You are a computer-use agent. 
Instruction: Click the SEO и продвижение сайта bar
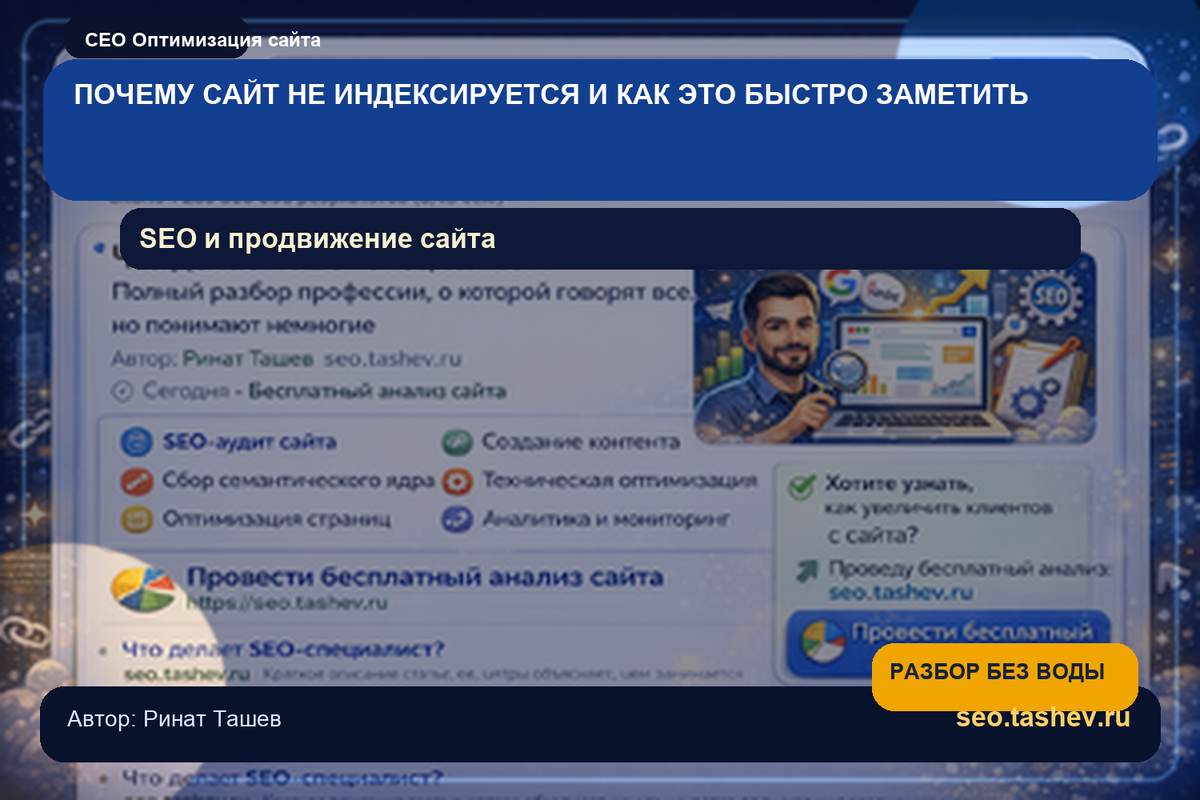point(600,239)
